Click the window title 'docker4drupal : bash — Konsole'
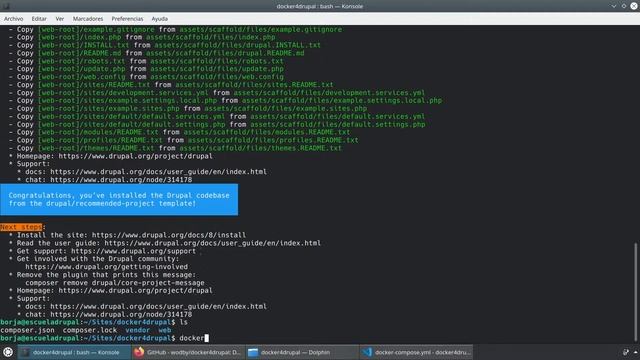The height and width of the screenshot is (360, 640). 320,6
